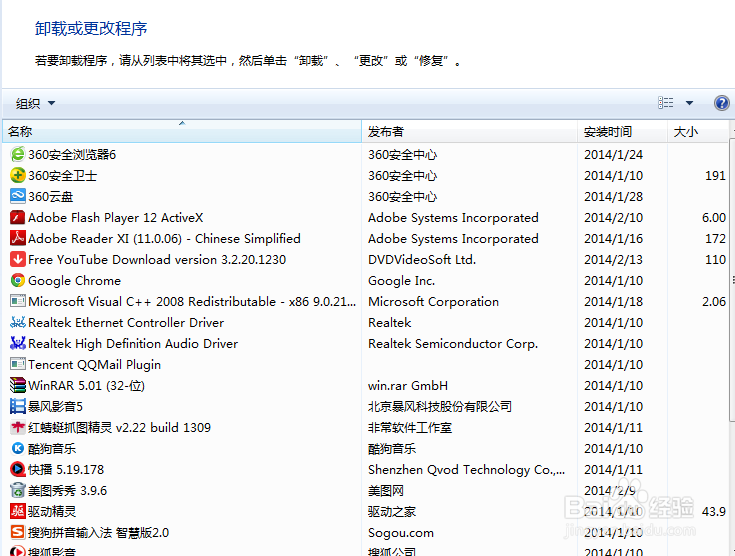
Task: Click install date 2014/2/13
Action: [614, 260]
